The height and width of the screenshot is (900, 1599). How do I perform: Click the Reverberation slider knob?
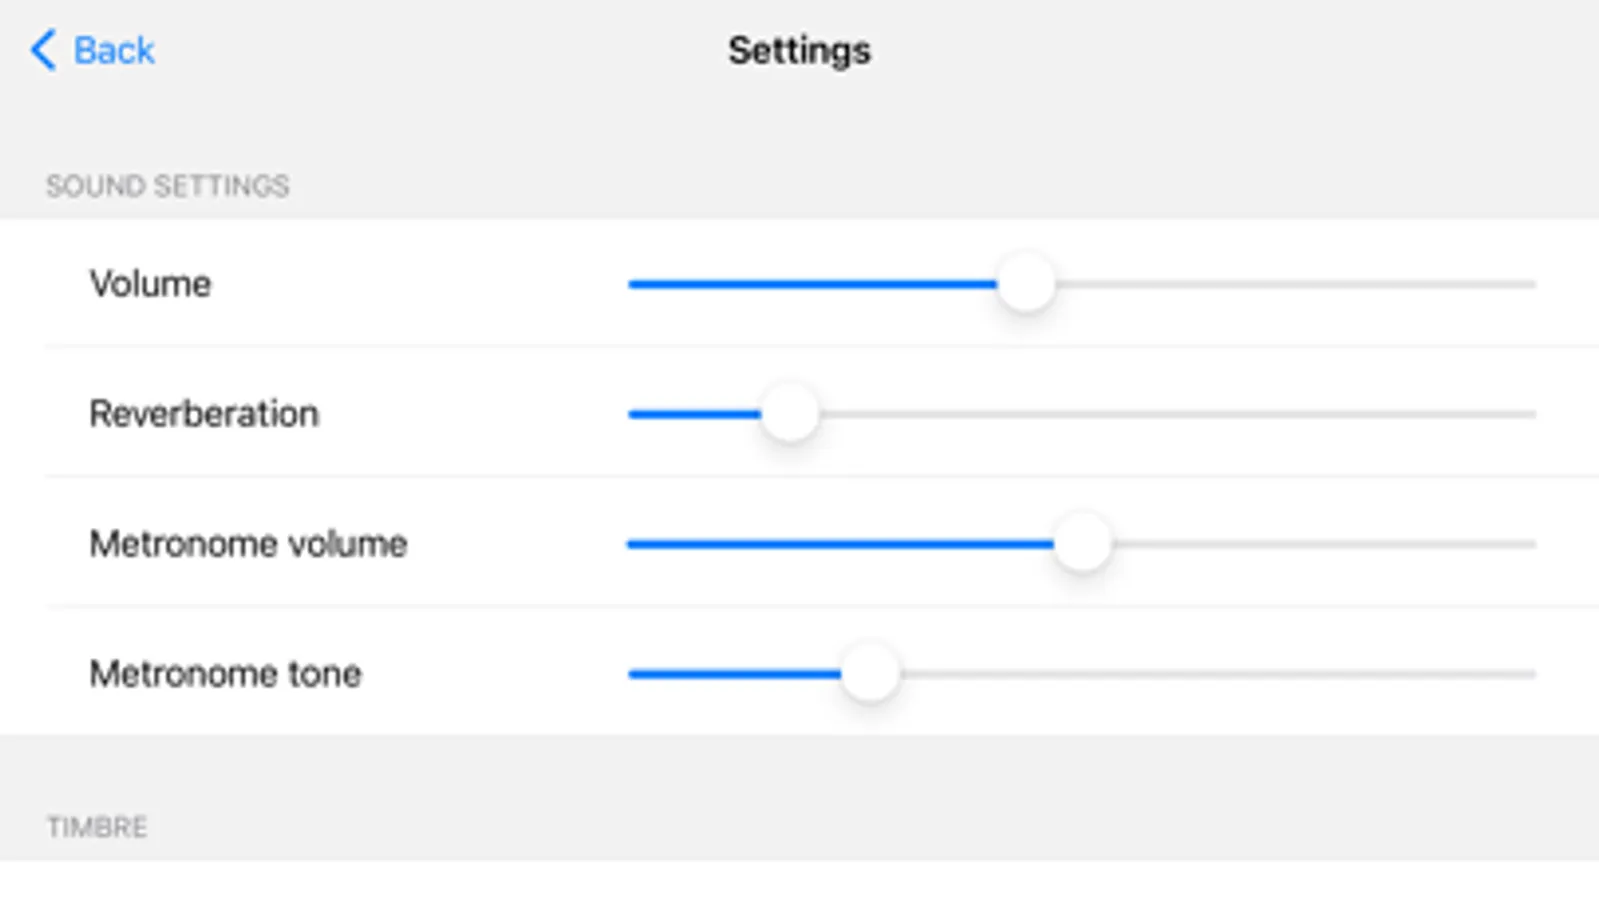790,414
